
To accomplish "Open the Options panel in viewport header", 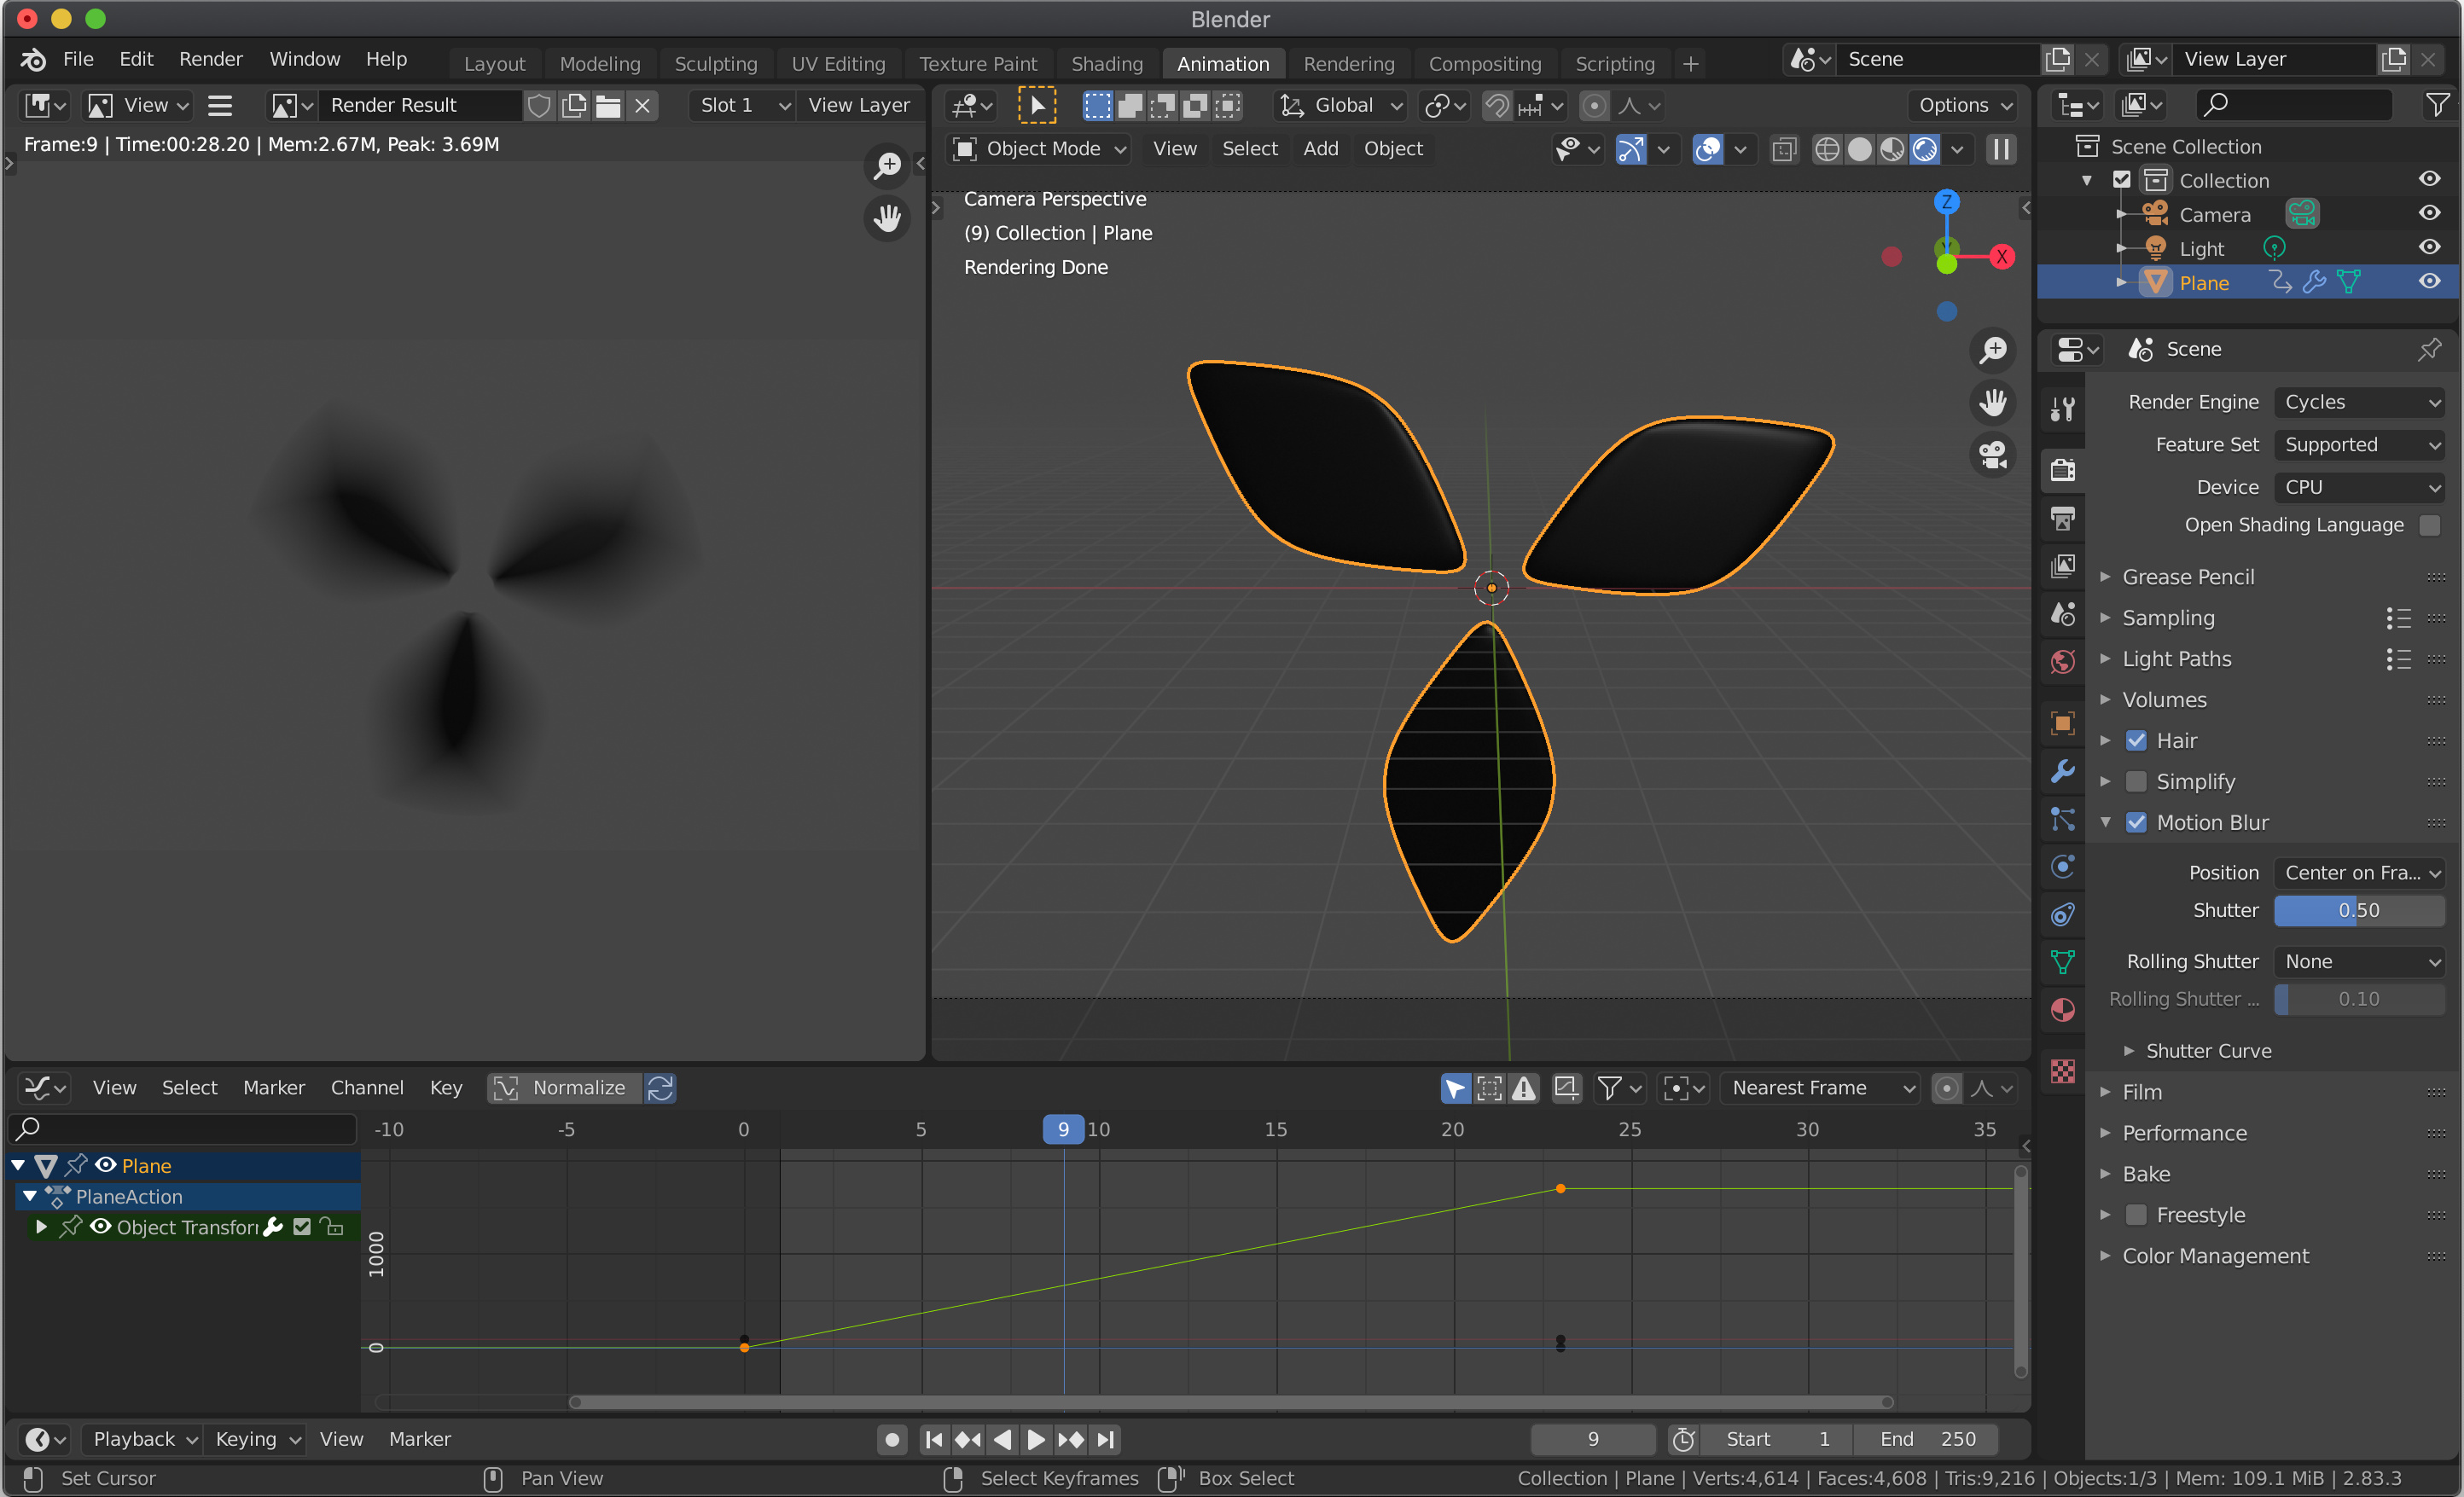I will click(1960, 105).
